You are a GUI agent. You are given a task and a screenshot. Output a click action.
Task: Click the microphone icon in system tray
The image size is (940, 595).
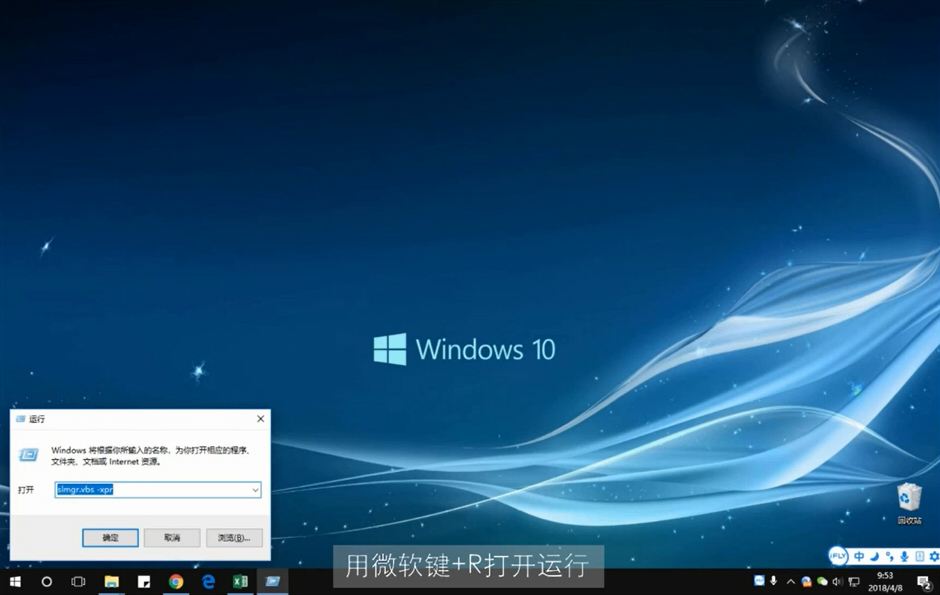point(774,581)
